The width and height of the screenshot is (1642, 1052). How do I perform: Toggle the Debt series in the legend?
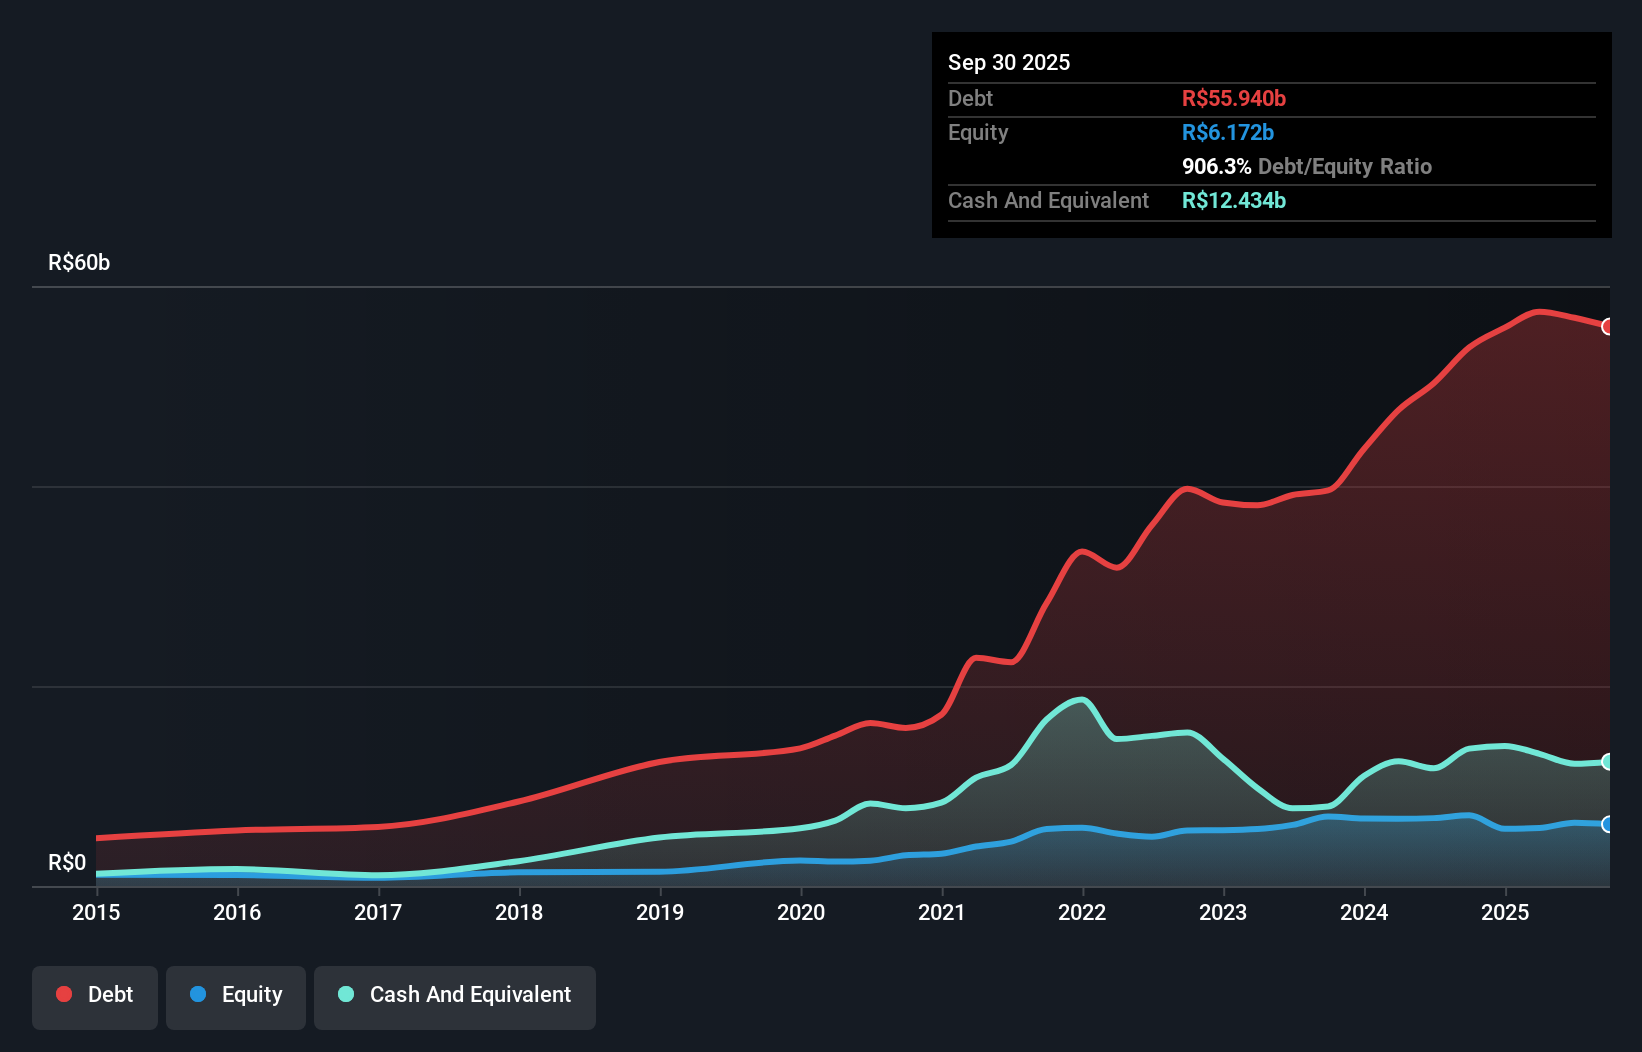(x=94, y=995)
